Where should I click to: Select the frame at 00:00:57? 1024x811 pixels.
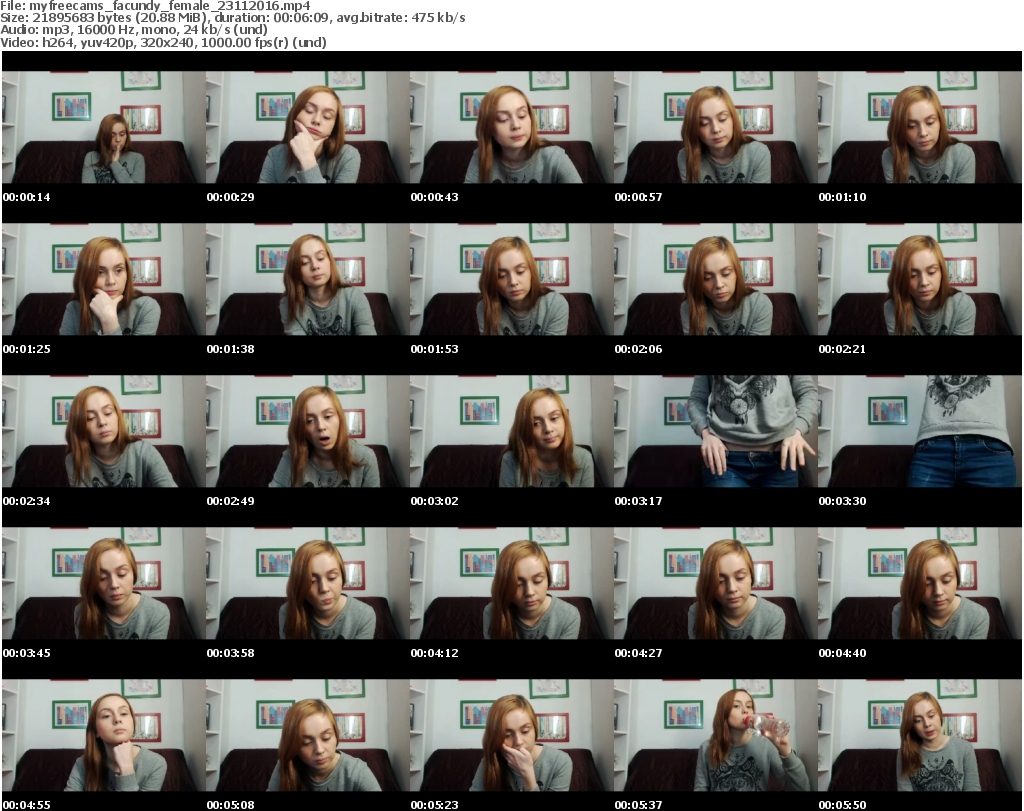(716, 127)
